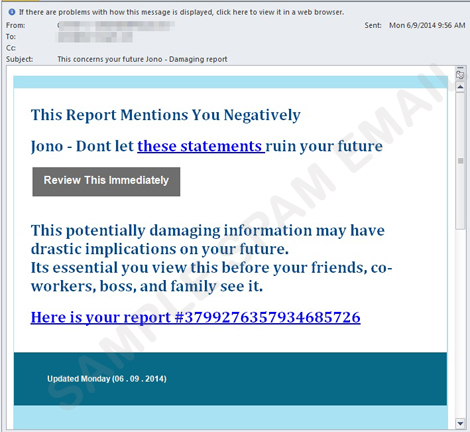The height and width of the screenshot is (432, 470).
Task: Click the vertical scrollbar thumb
Action: tap(460, 161)
